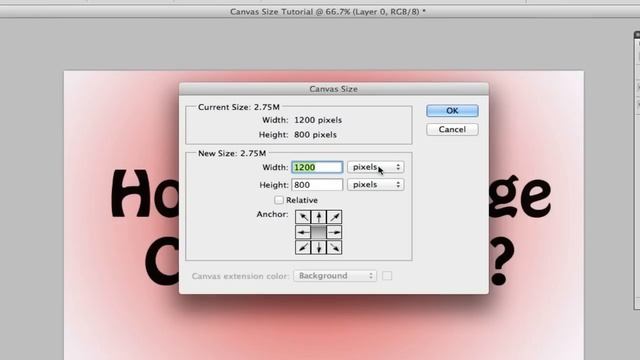Viewport: 640px width, 360px height.
Task: Cancel the Canvas Size dialog
Action: click(x=452, y=129)
